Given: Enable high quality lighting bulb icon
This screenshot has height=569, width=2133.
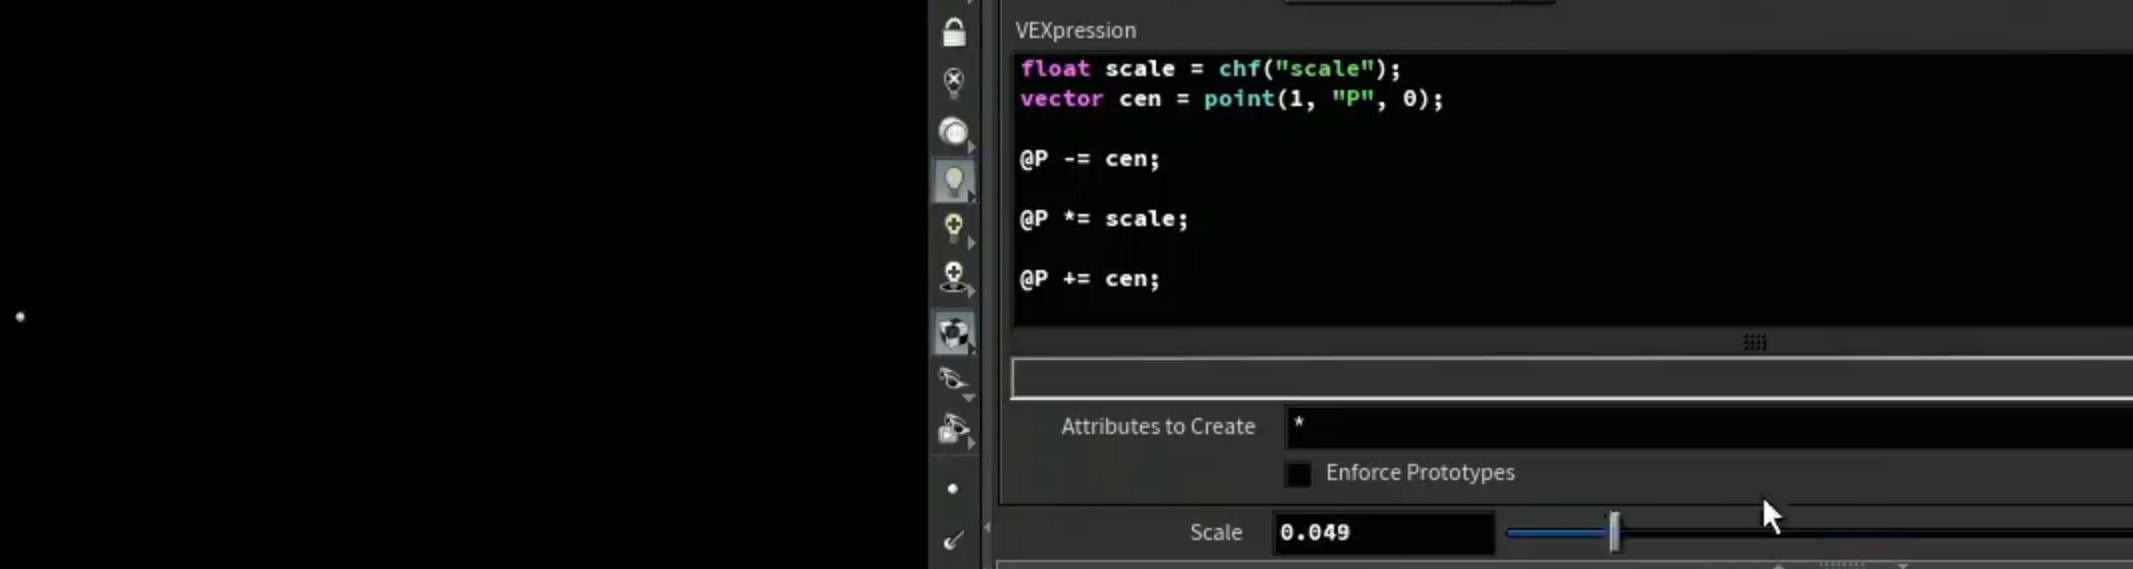Looking at the screenshot, I should pyautogui.click(x=954, y=227).
